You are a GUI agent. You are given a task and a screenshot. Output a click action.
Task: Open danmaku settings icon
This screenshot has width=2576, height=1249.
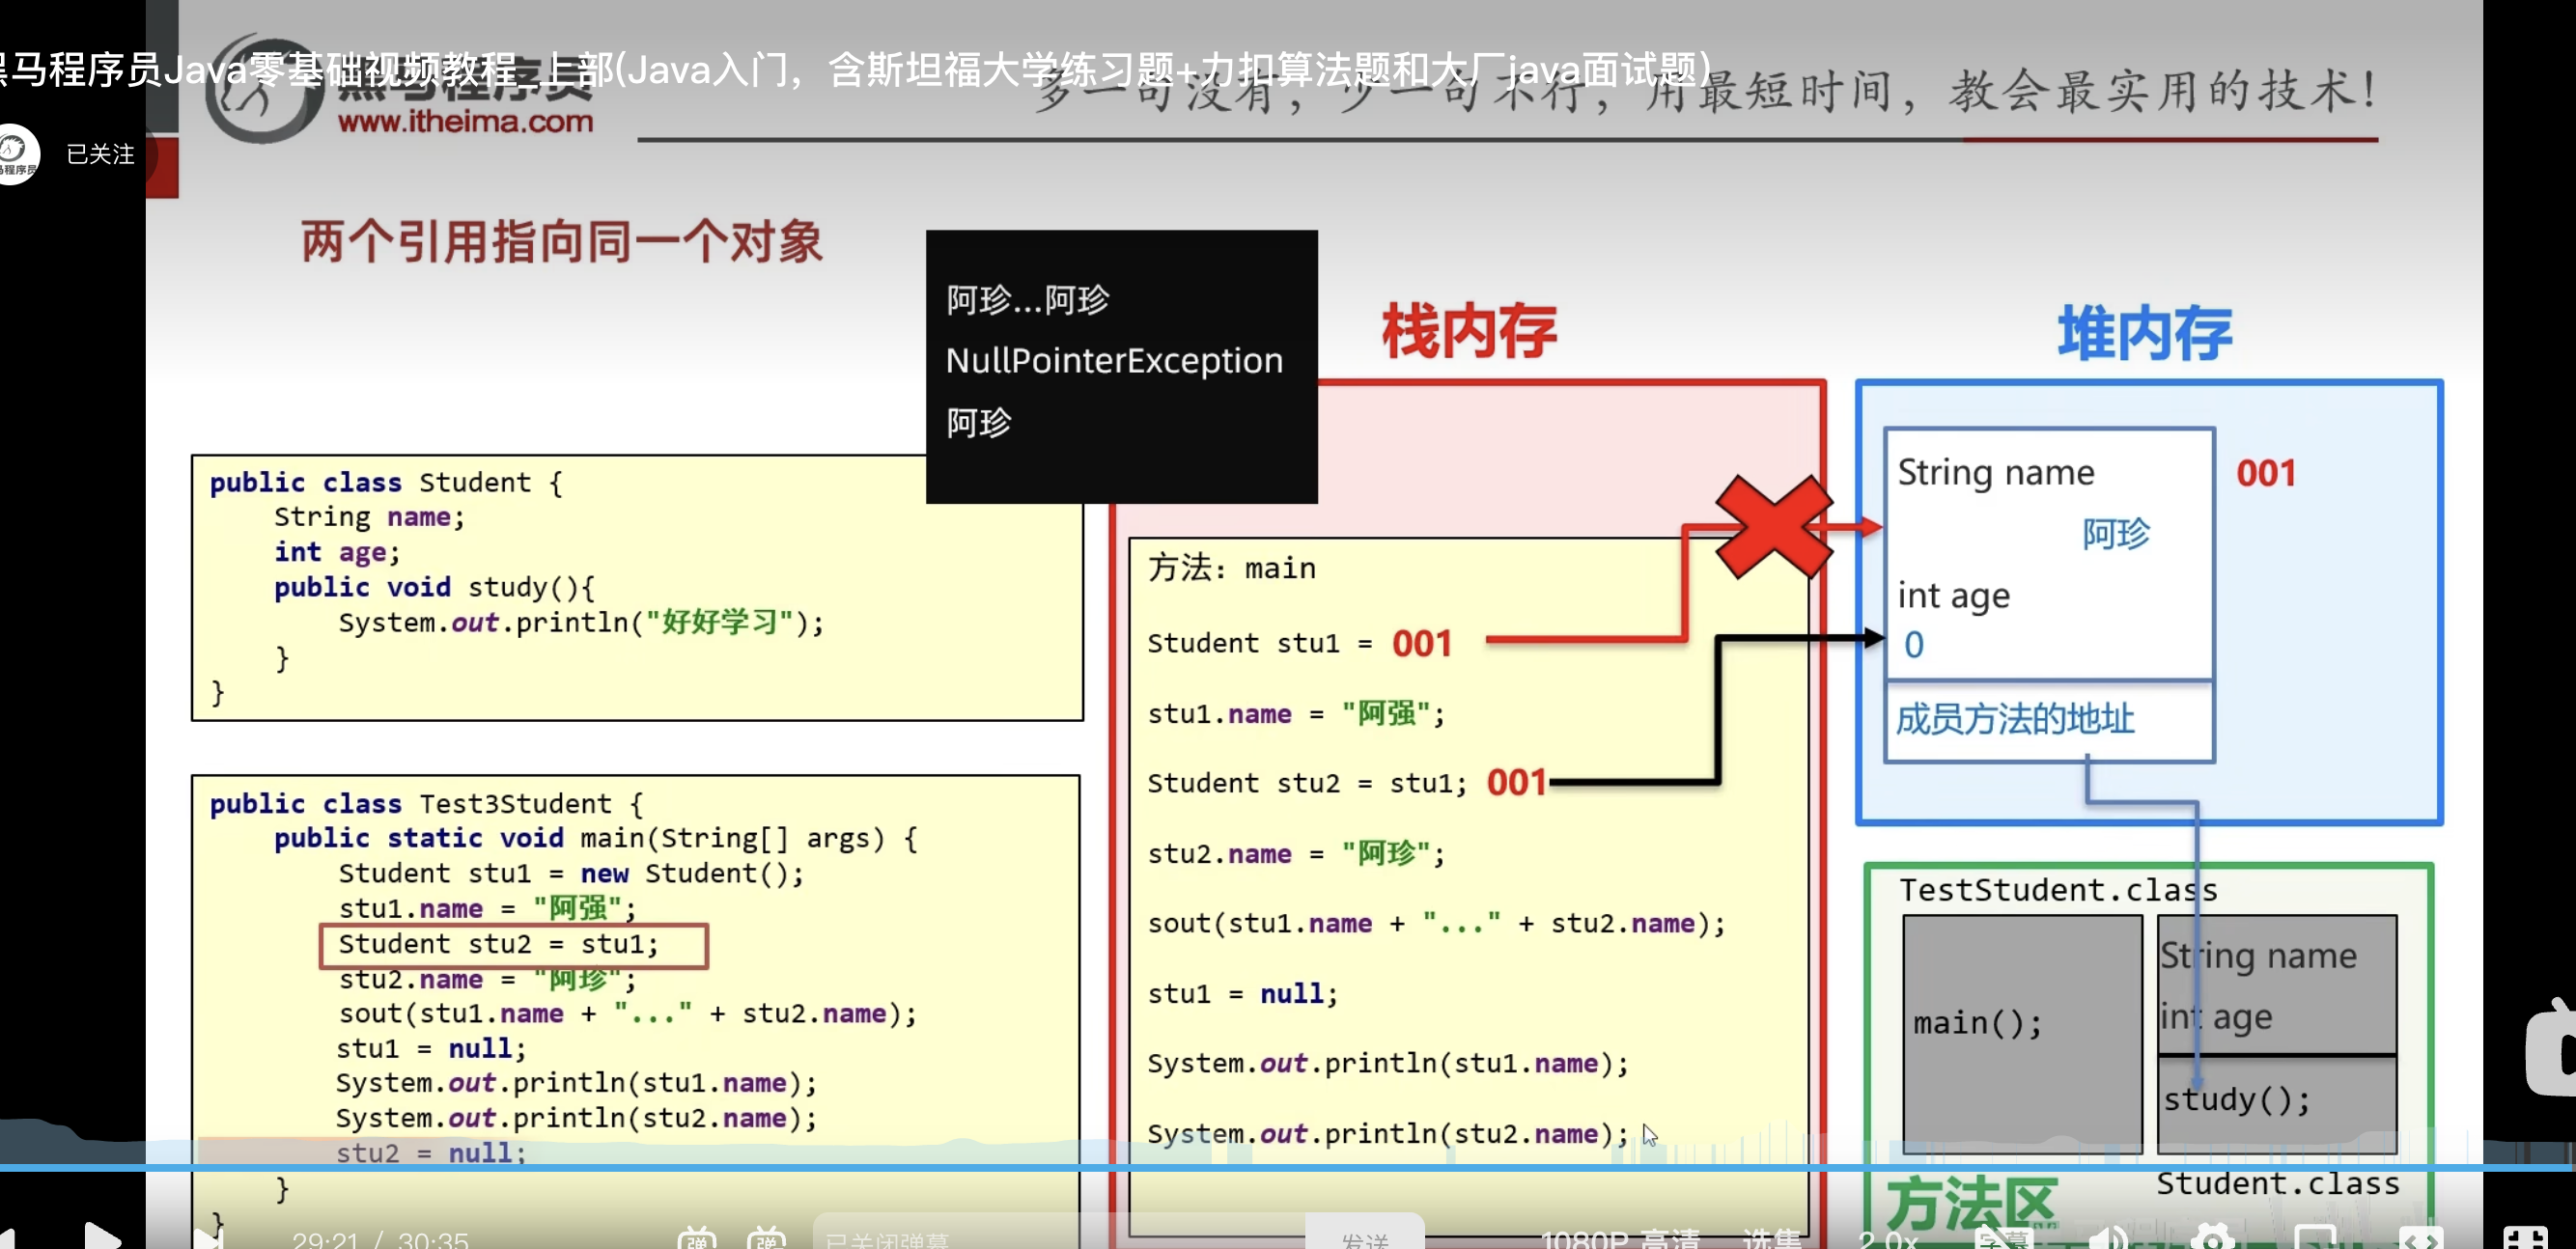[767, 1240]
